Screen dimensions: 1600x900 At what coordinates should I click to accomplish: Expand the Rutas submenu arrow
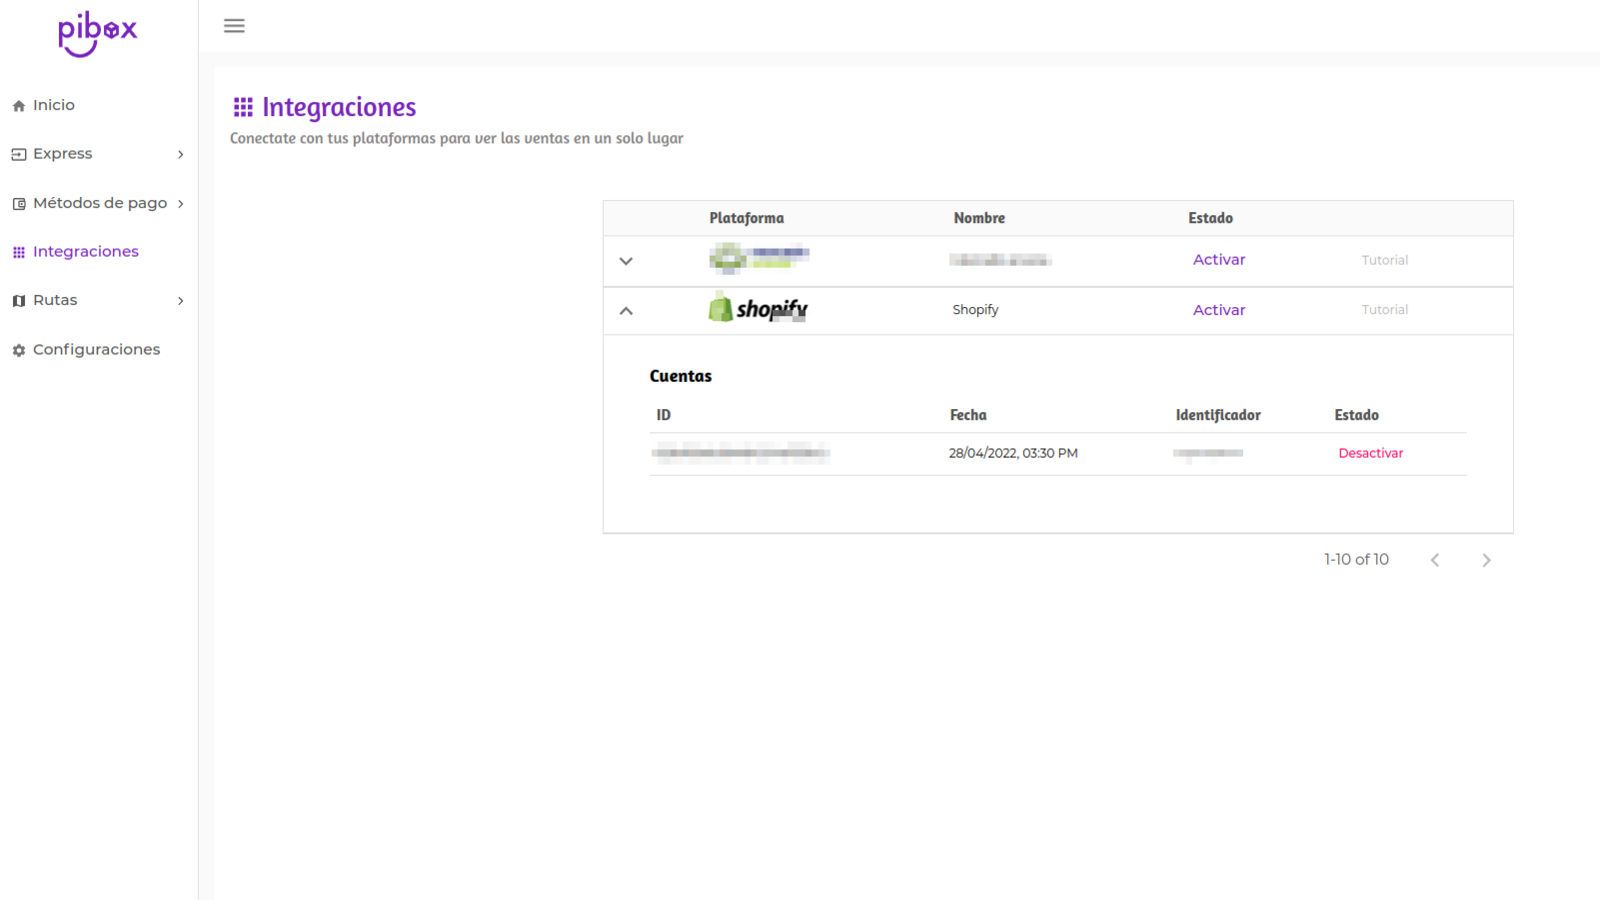[180, 301]
